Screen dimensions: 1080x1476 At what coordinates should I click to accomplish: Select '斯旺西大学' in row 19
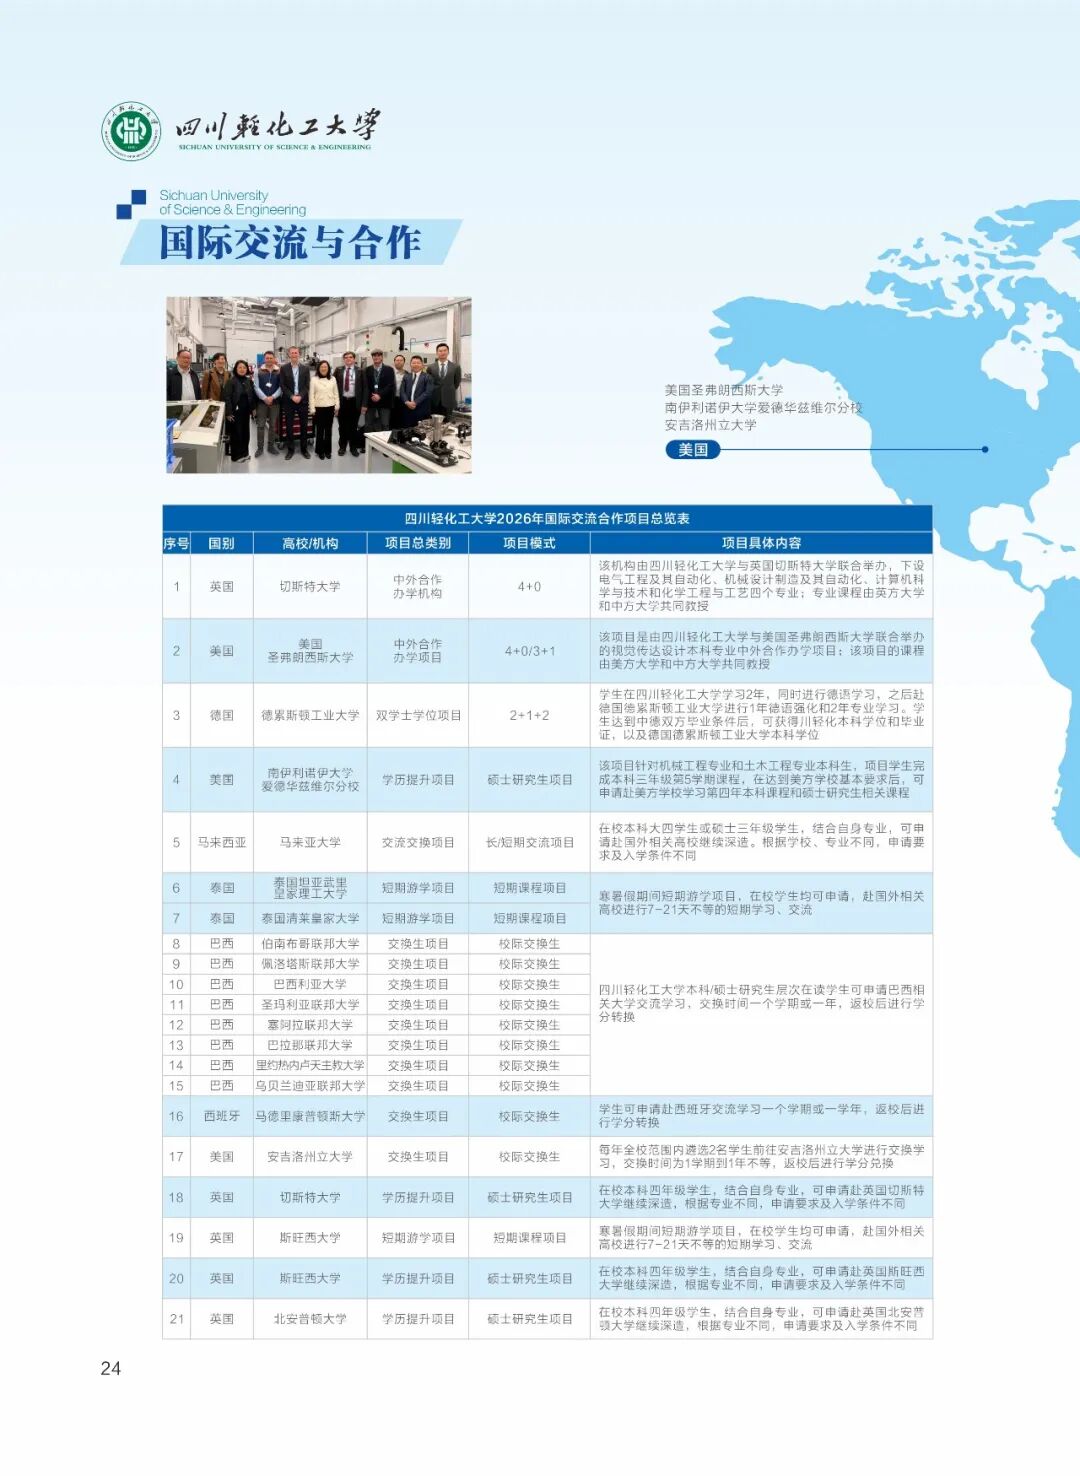tap(310, 1238)
